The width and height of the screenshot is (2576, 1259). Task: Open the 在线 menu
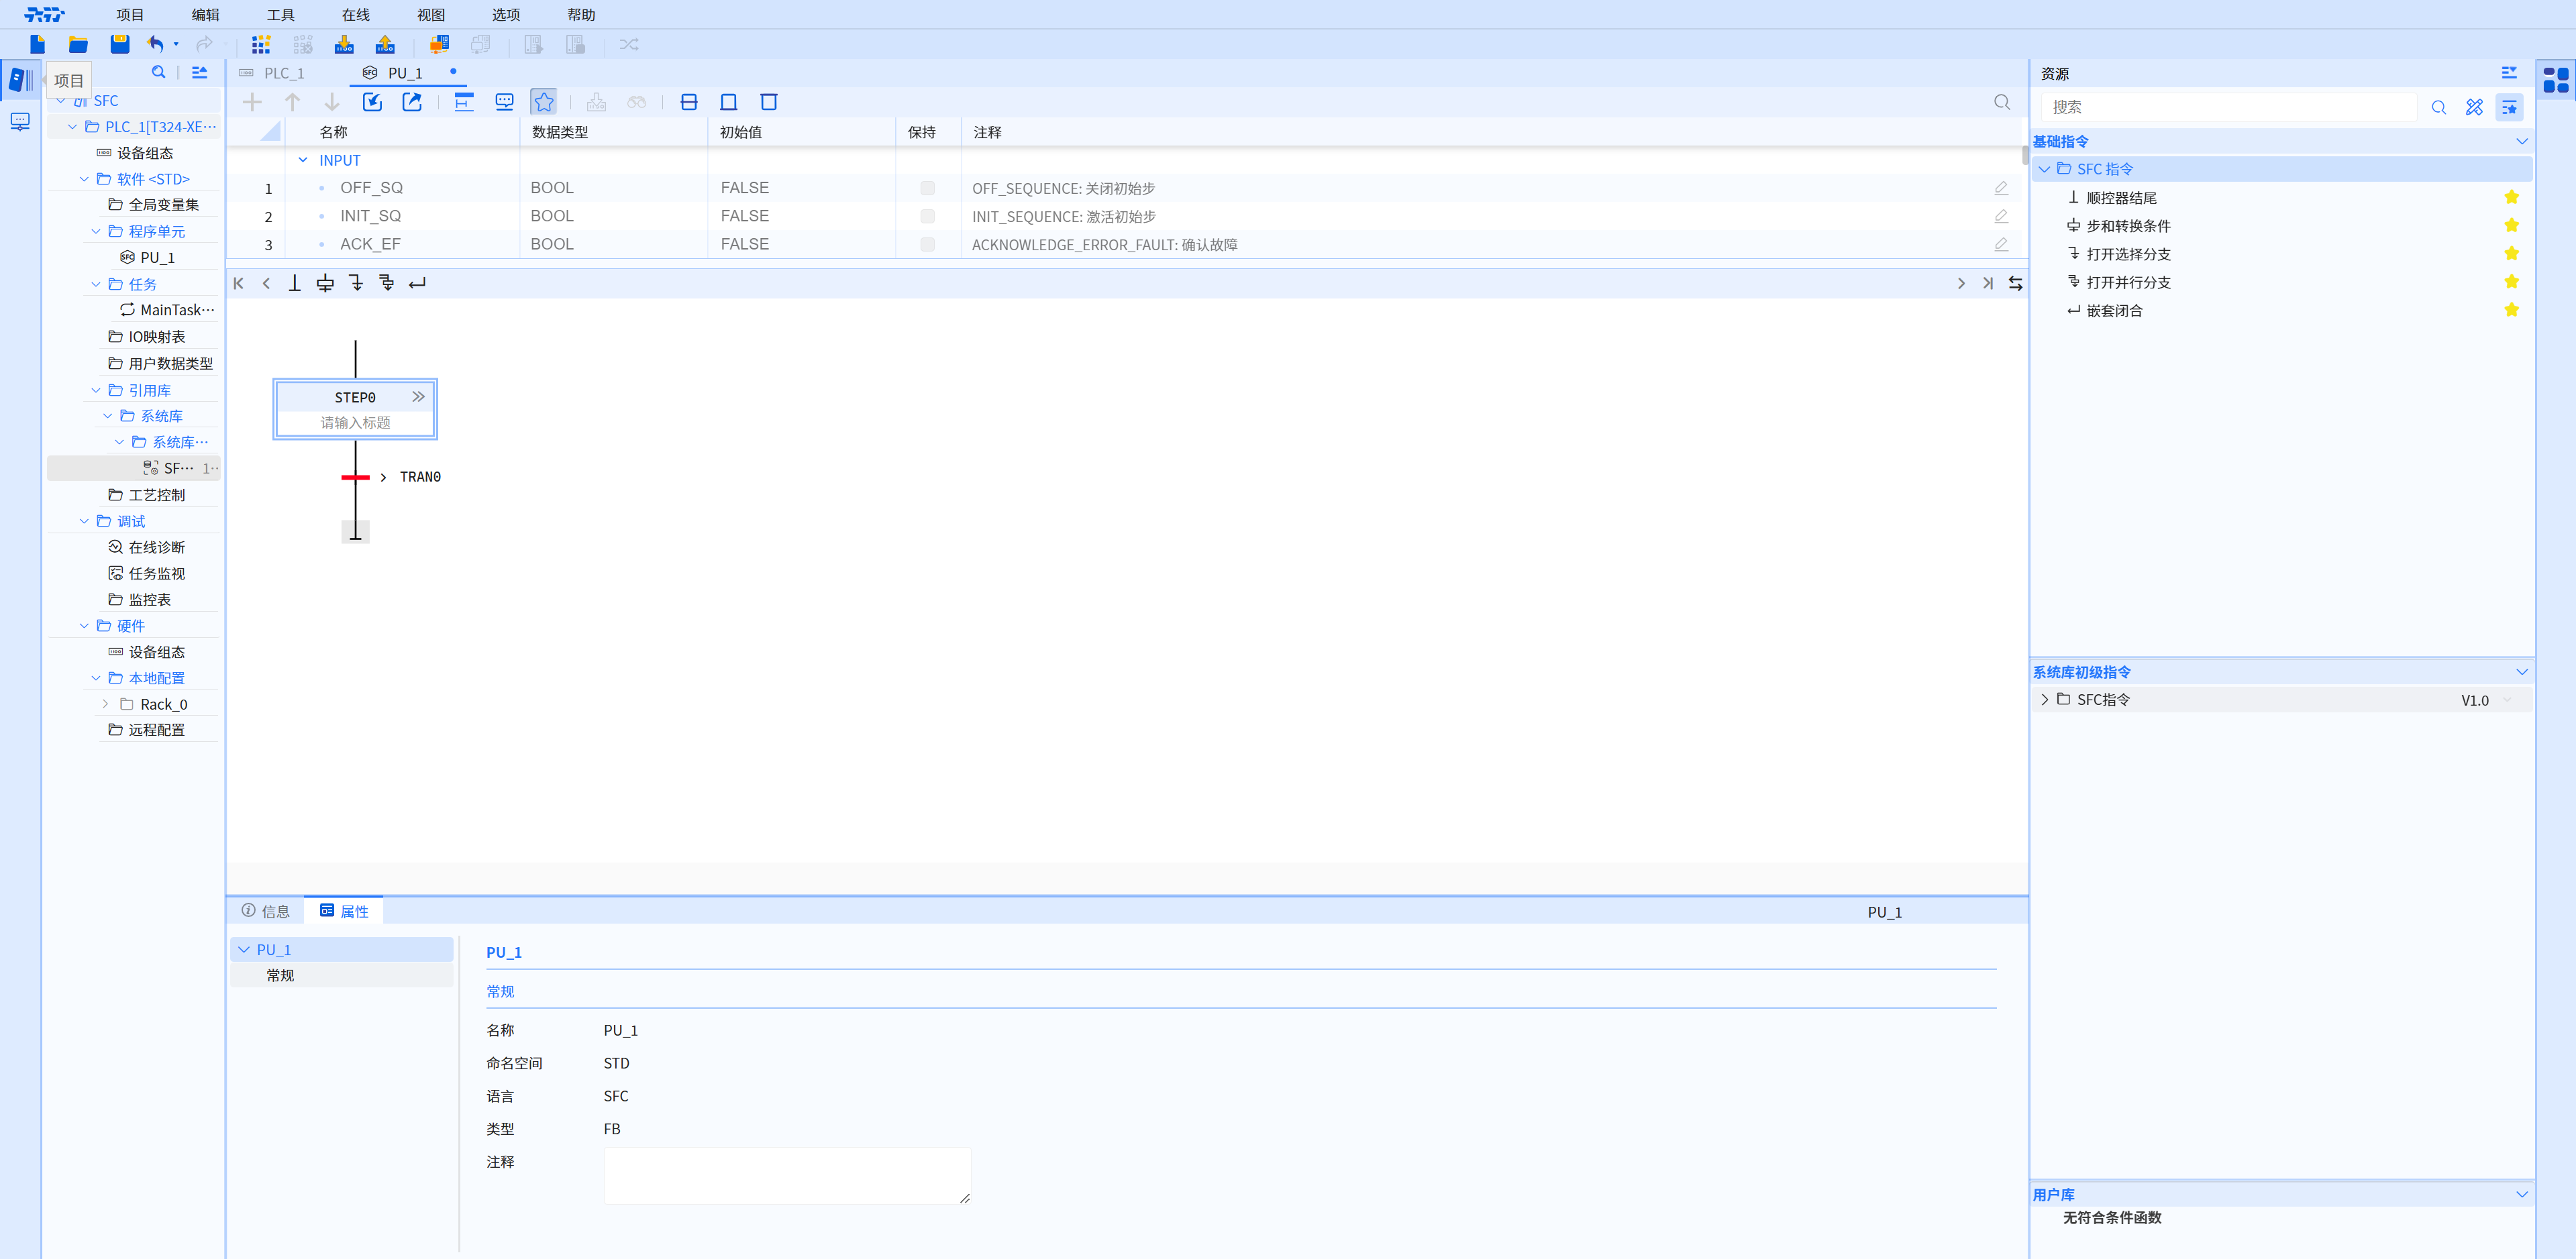[x=355, y=15]
